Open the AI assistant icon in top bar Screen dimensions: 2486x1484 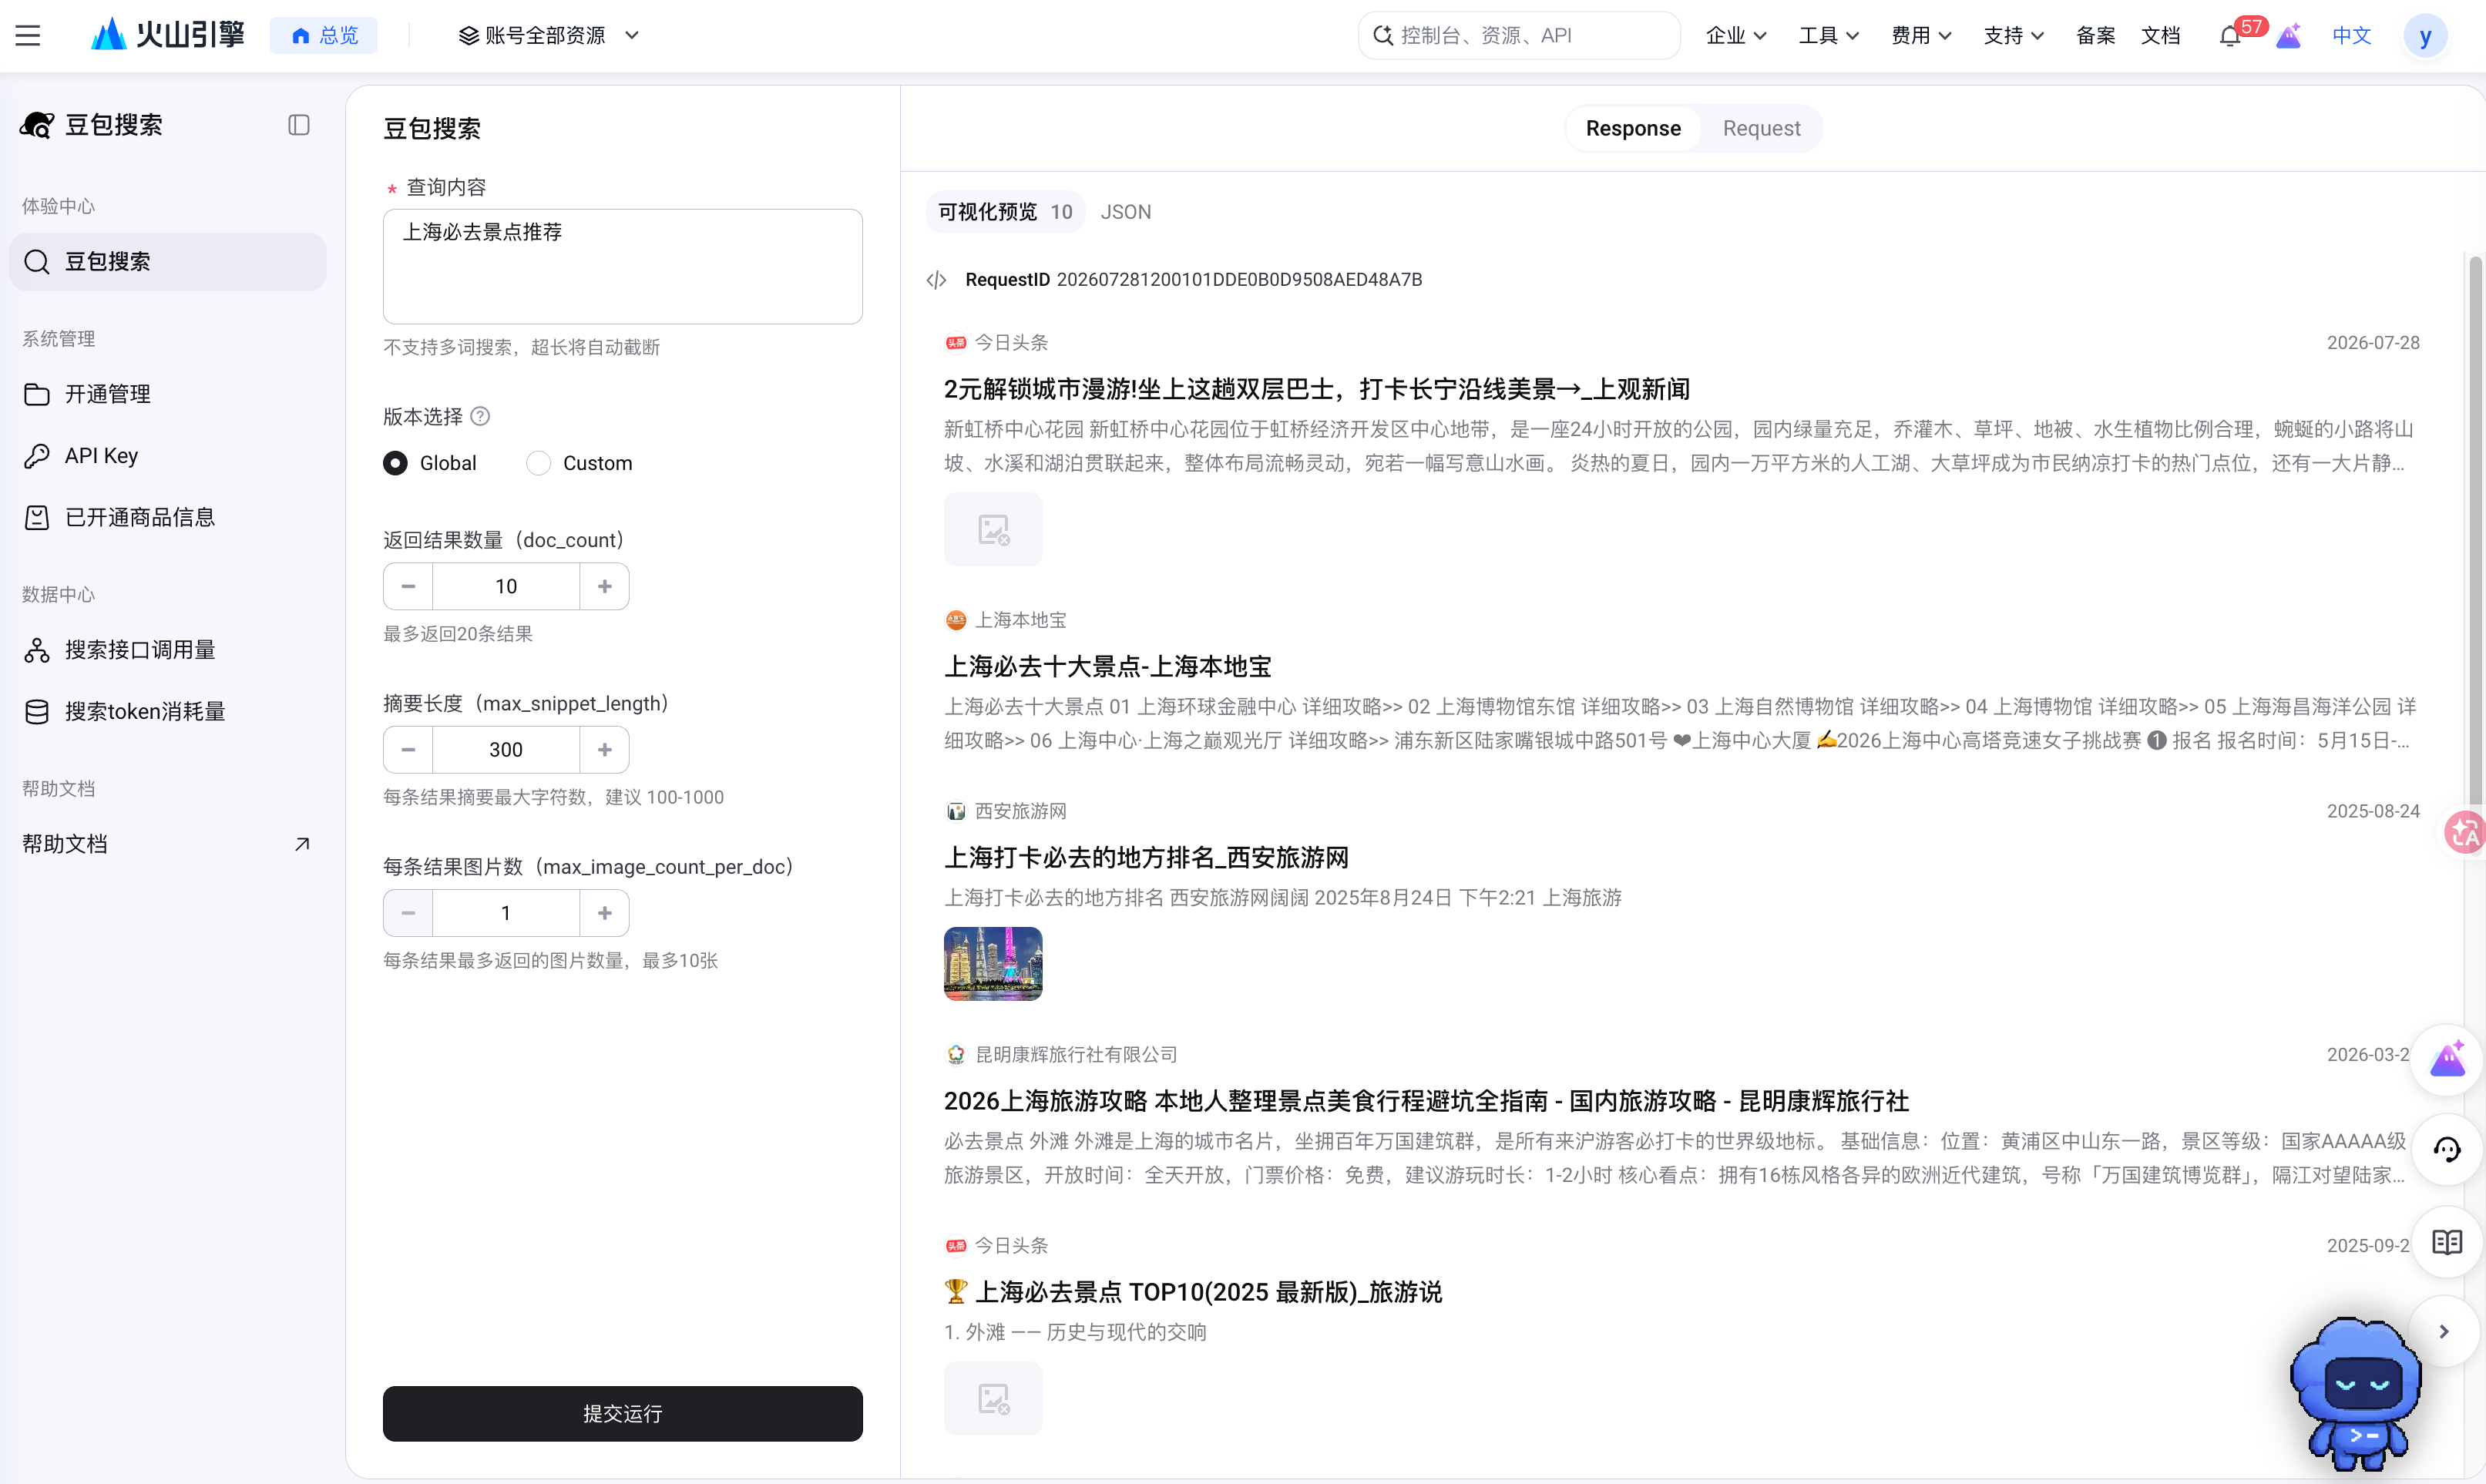[2289, 36]
